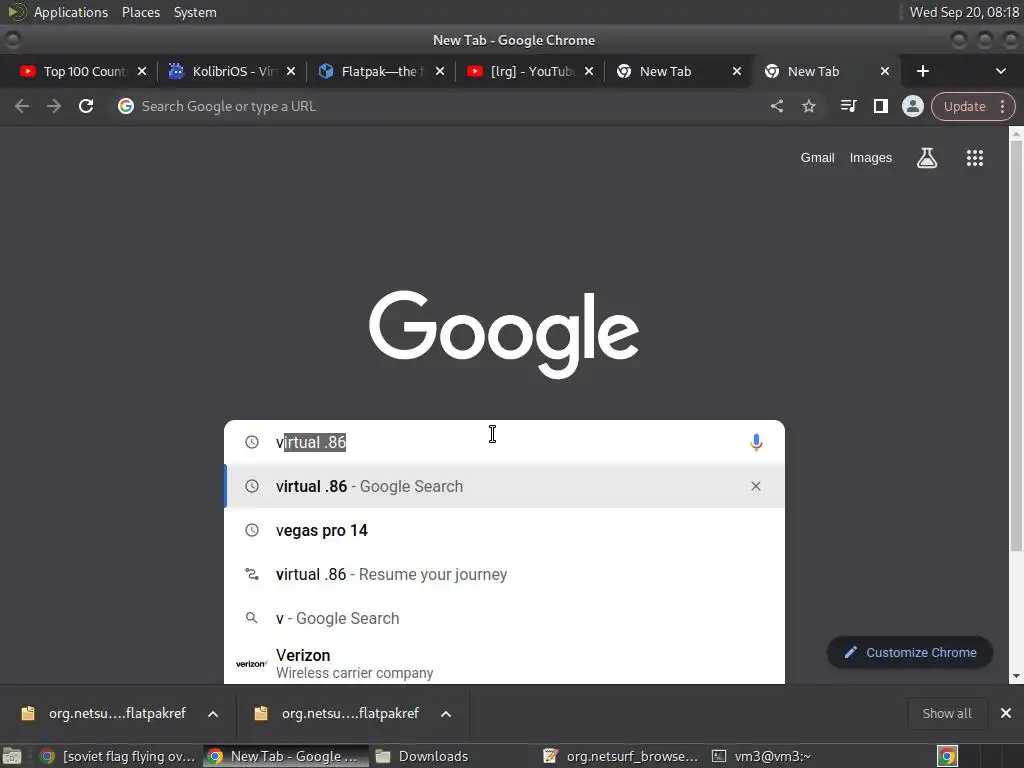Open the profile avatar menu
Viewport: 1024px width, 768px height.
pos(912,106)
